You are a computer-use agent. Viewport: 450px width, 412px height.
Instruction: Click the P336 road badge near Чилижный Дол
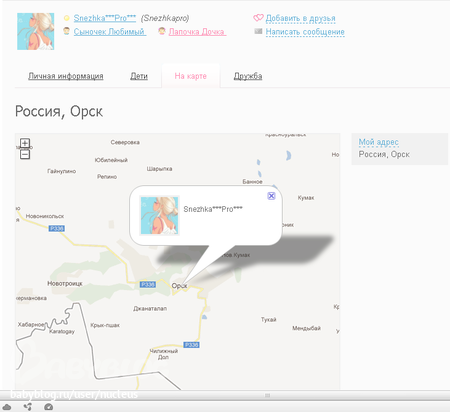[191, 345]
